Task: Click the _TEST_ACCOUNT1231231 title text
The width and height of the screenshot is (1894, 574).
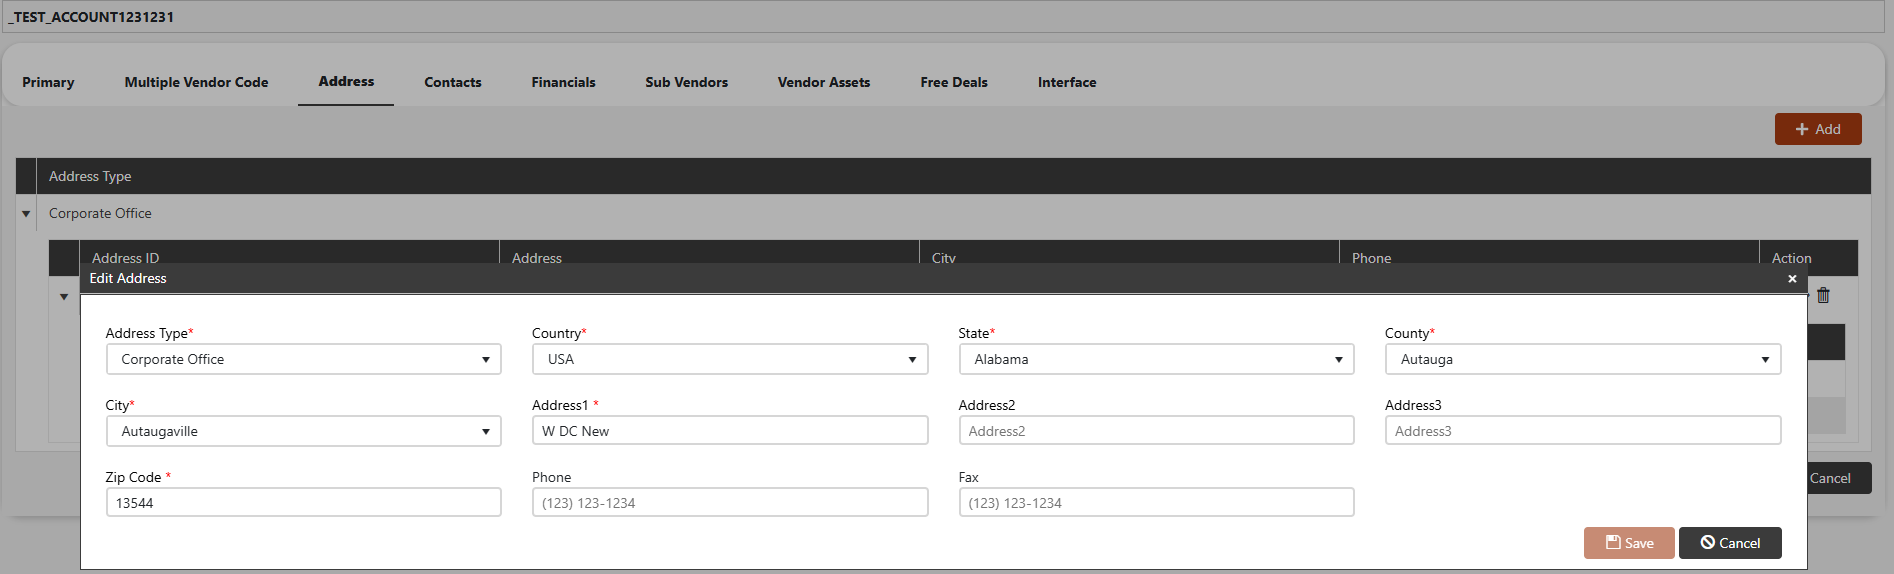Action: 91,17
